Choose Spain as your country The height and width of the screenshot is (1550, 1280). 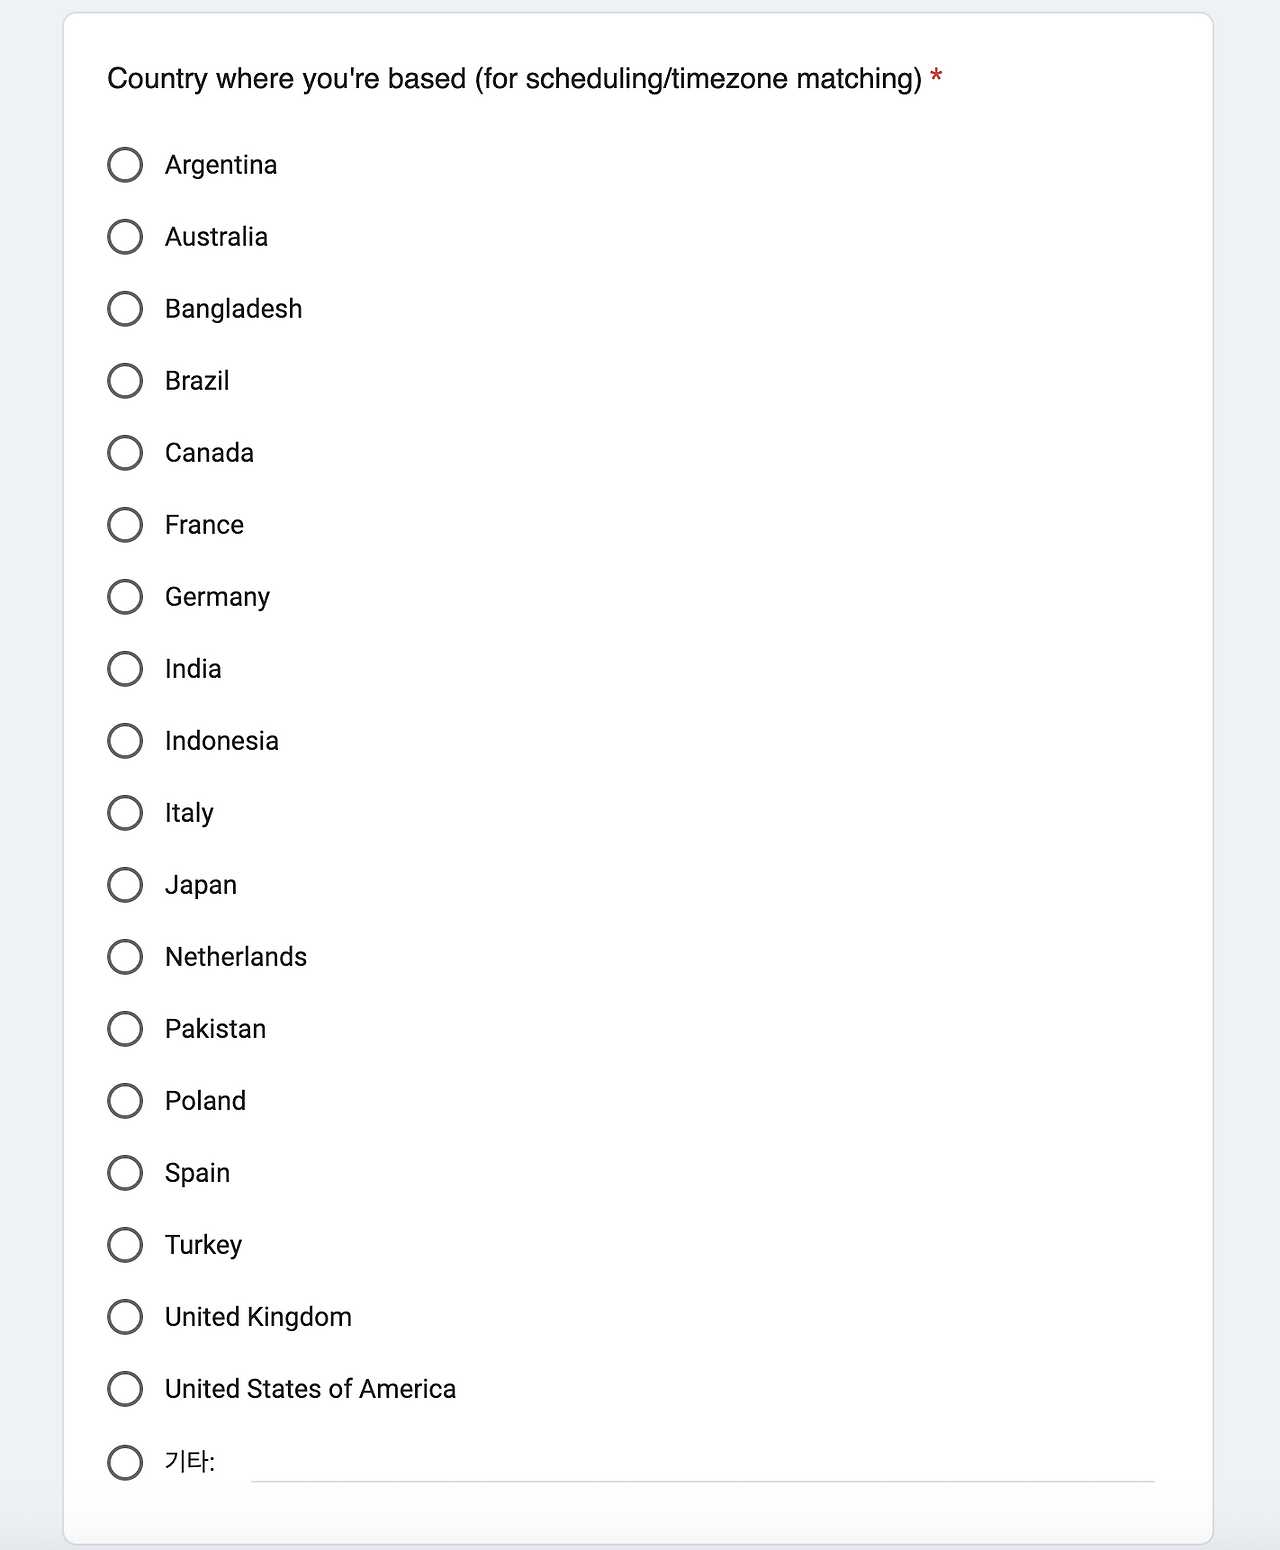125,1173
